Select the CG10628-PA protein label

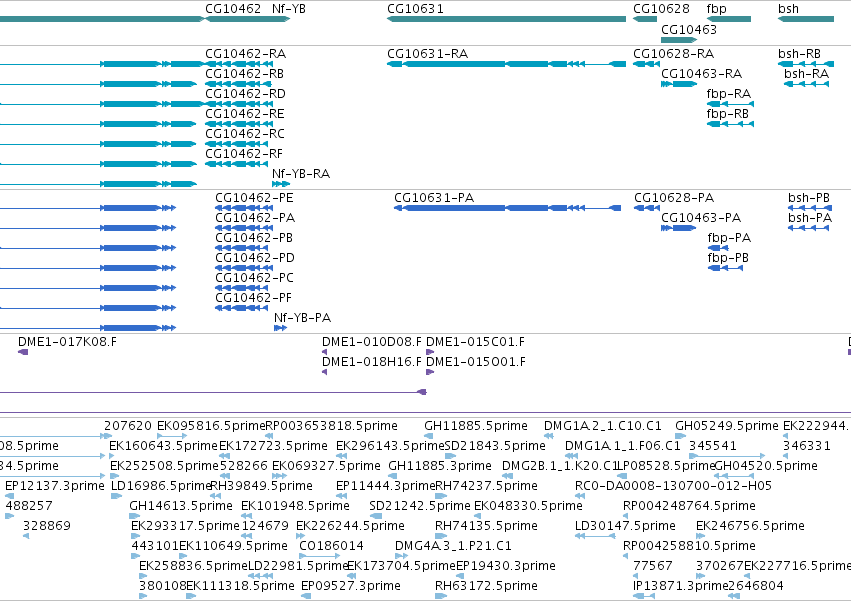(x=674, y=198)
